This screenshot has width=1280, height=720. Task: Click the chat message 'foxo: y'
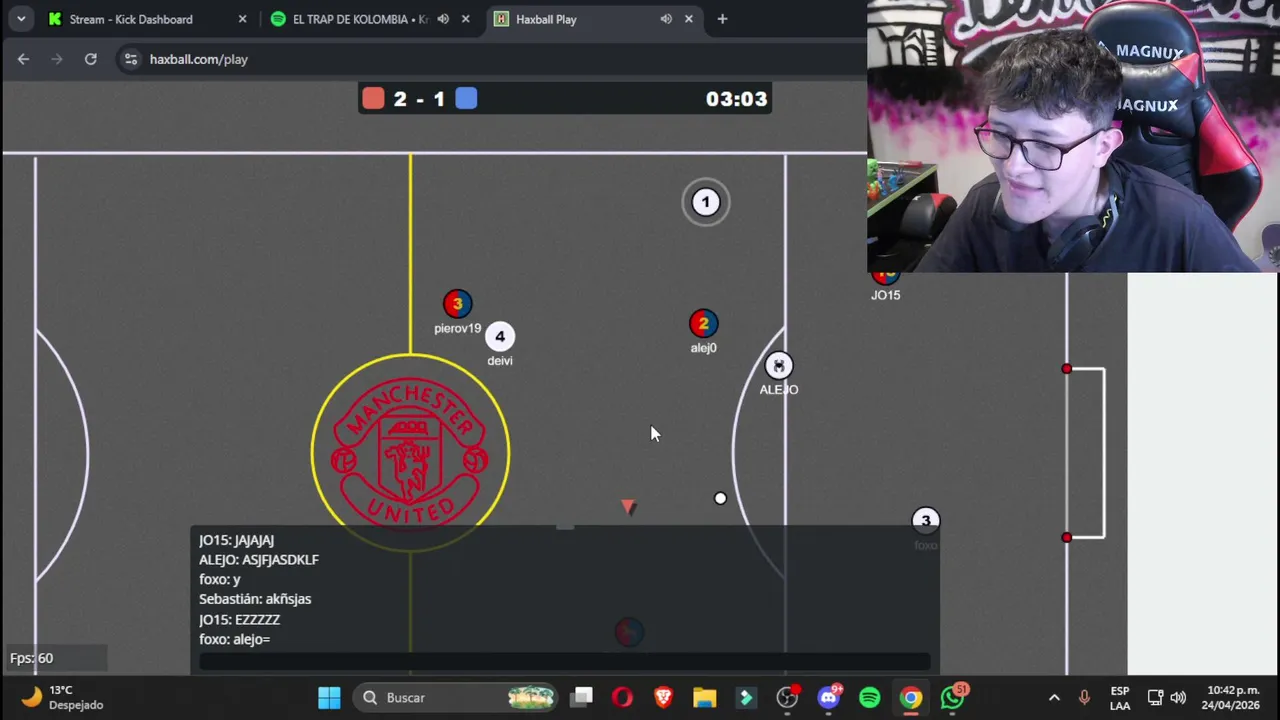click(x=219, y=579)
